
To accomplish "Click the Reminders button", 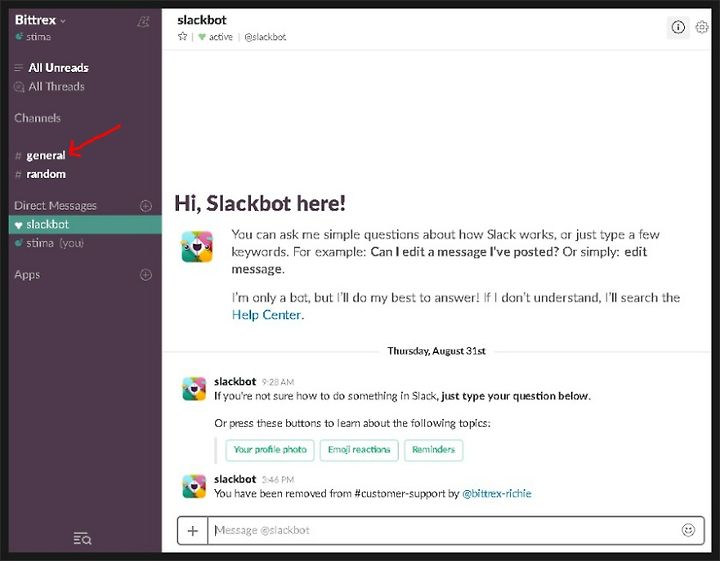I will pos(433,450).
